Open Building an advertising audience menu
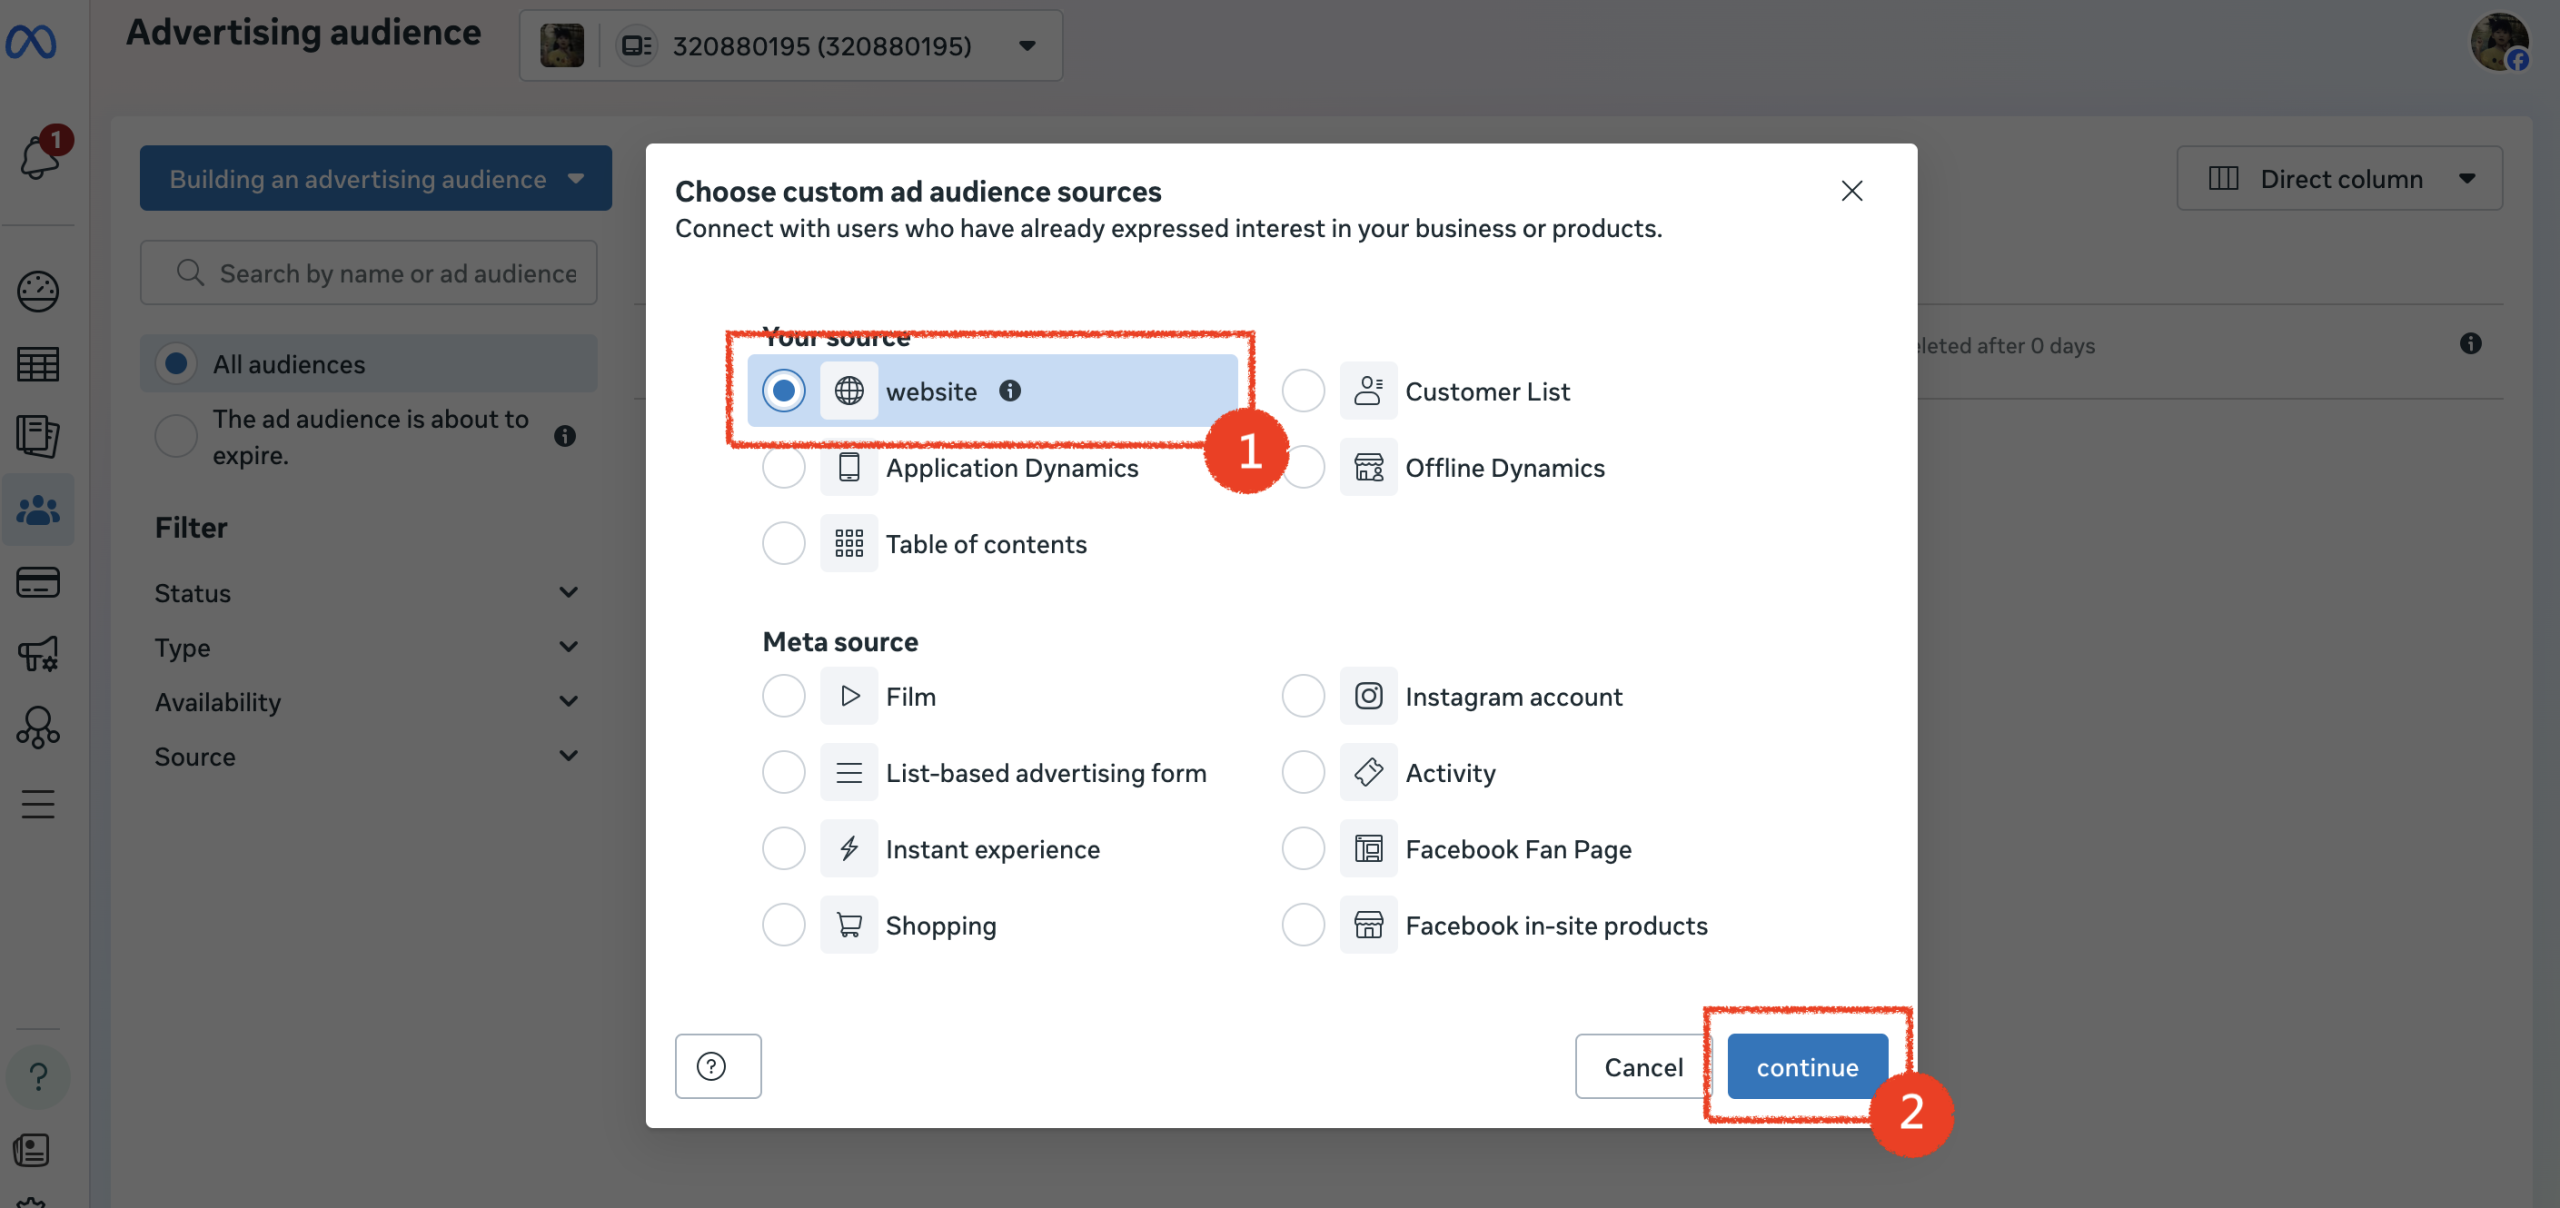This screenshot has height=1208, width=2560. (x=375, y=179)
